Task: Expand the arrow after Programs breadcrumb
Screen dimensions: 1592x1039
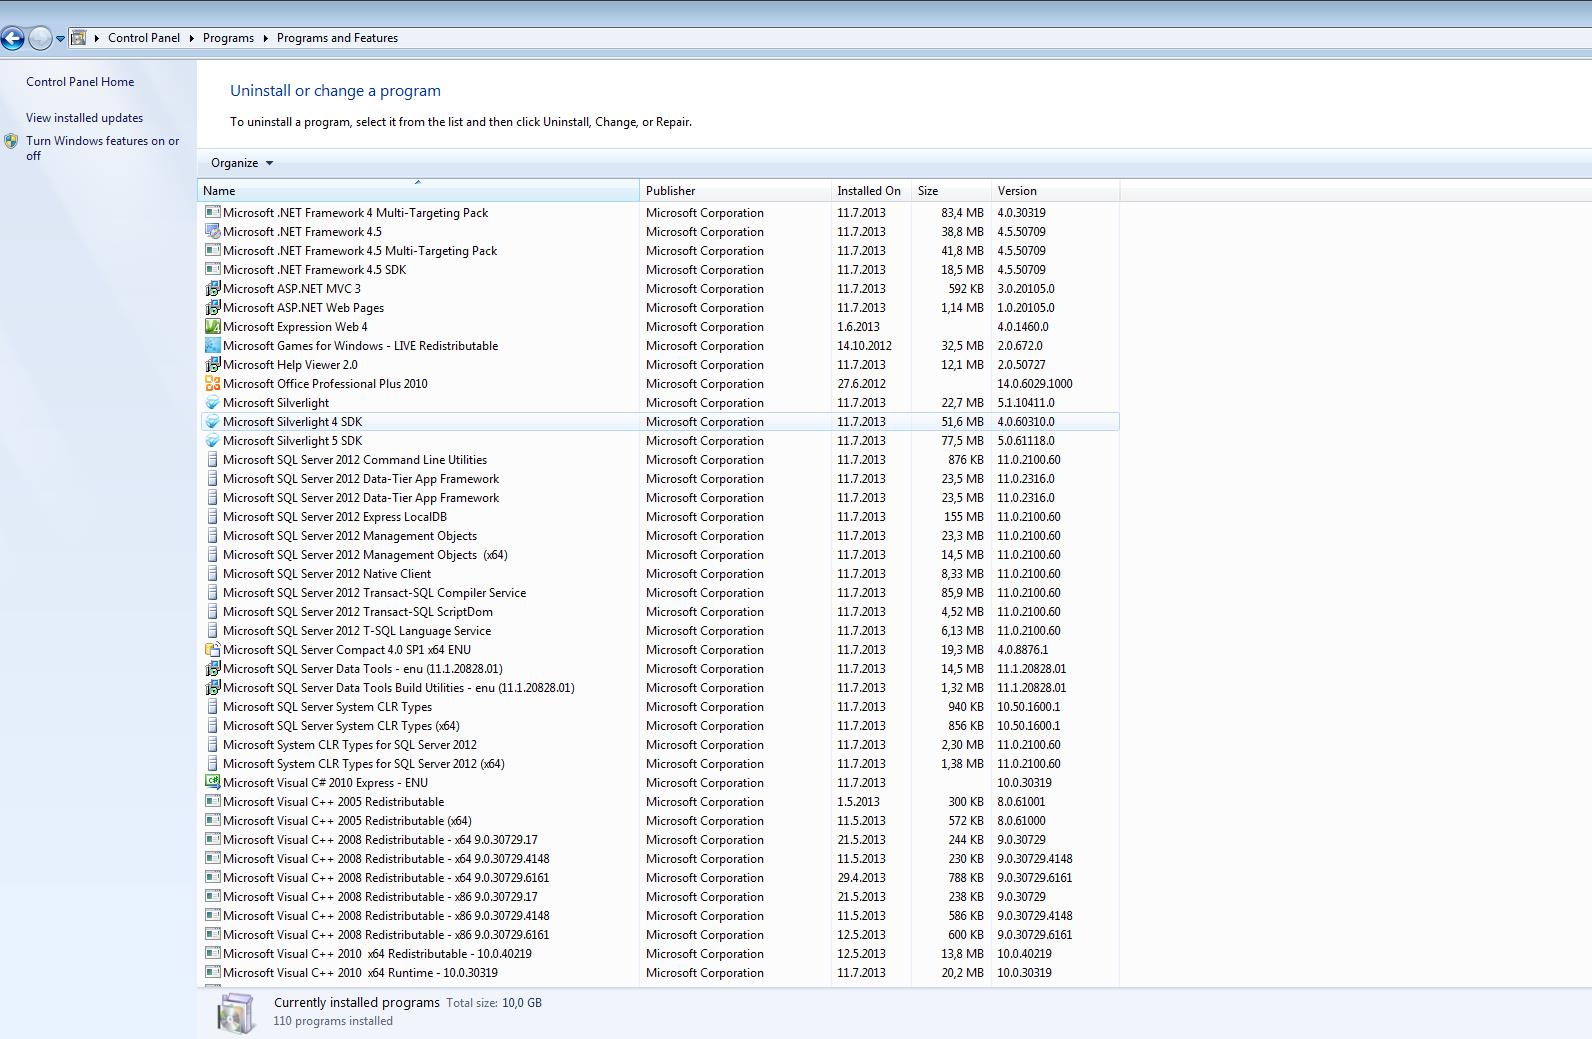Action: pos(266,38)
